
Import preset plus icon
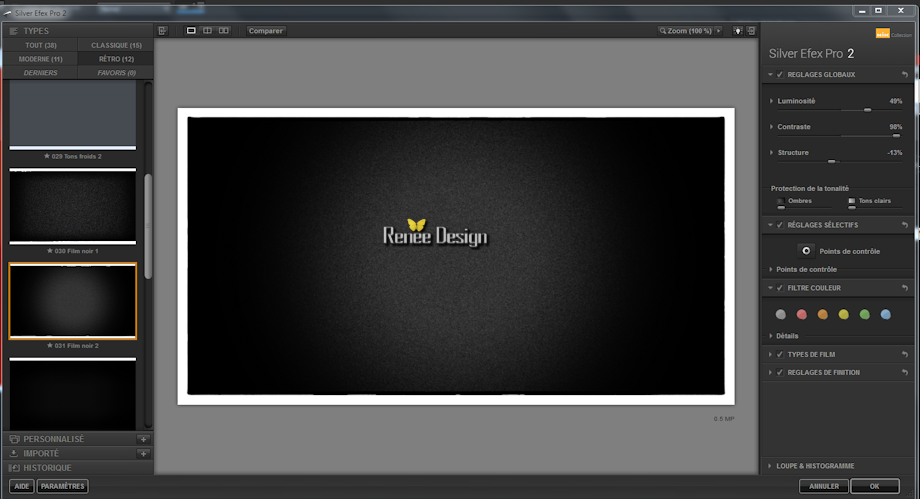tap(143, 454)
